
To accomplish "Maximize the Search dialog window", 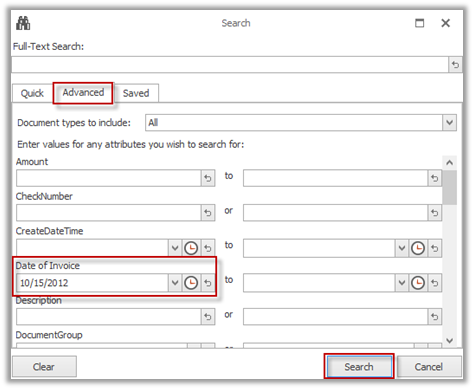I will [420, 23].
